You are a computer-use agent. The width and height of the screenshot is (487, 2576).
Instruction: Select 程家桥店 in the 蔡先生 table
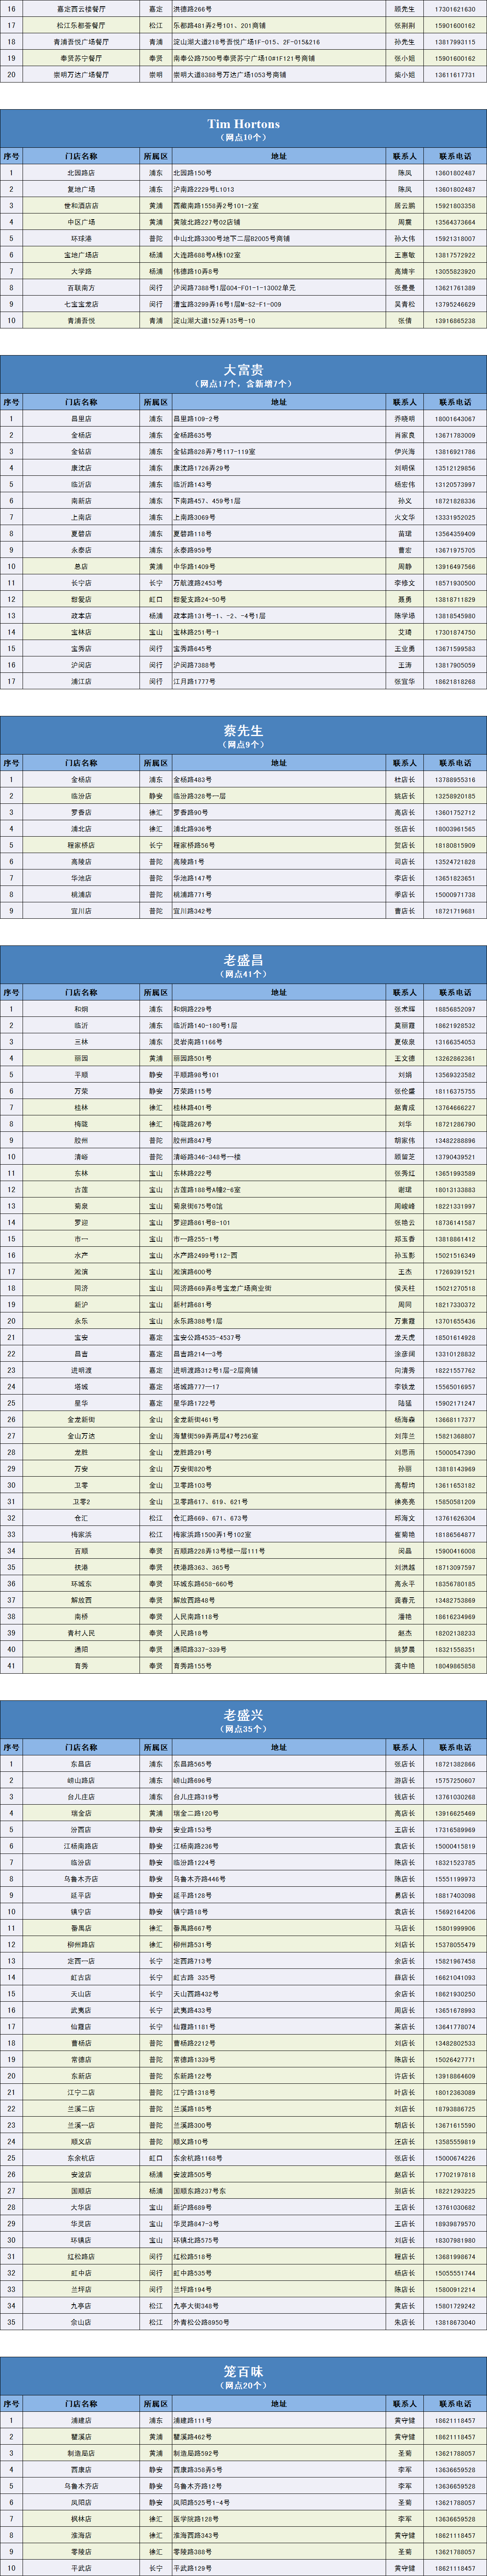click(81, 845)
